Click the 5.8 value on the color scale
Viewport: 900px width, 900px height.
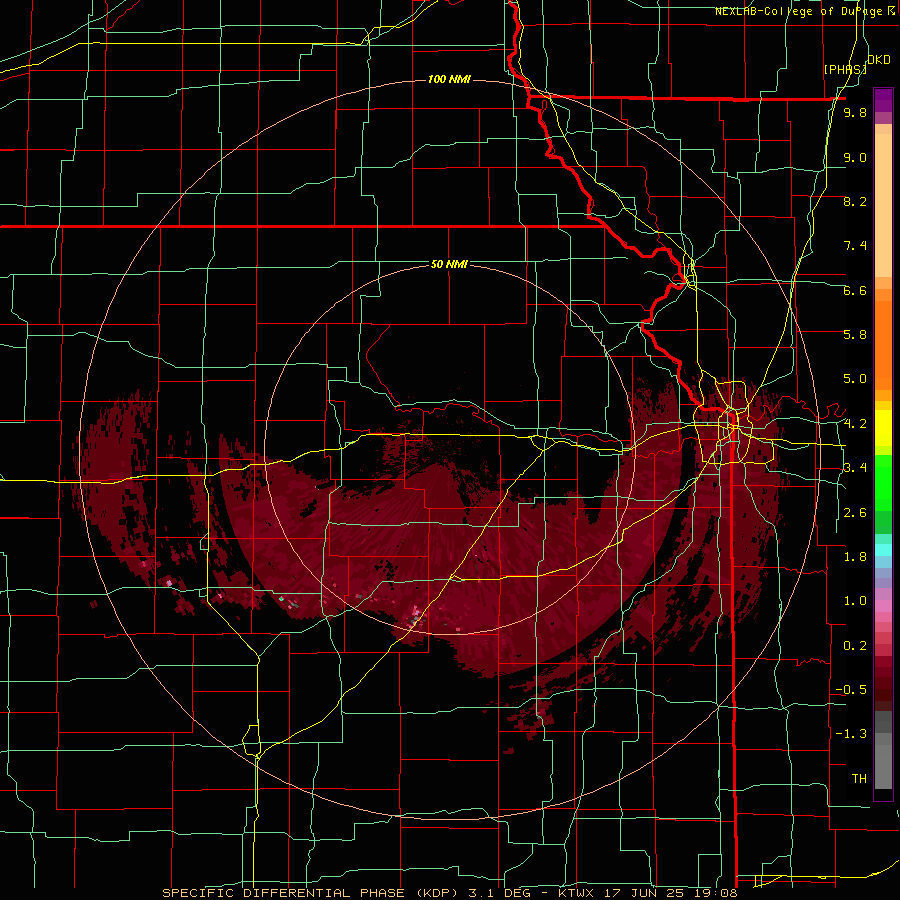[x=855, y=334]
